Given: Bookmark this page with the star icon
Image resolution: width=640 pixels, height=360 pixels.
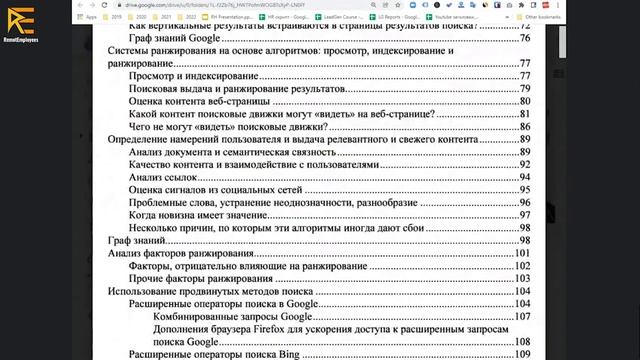Looking at the screenshot, I should [398, 5].
